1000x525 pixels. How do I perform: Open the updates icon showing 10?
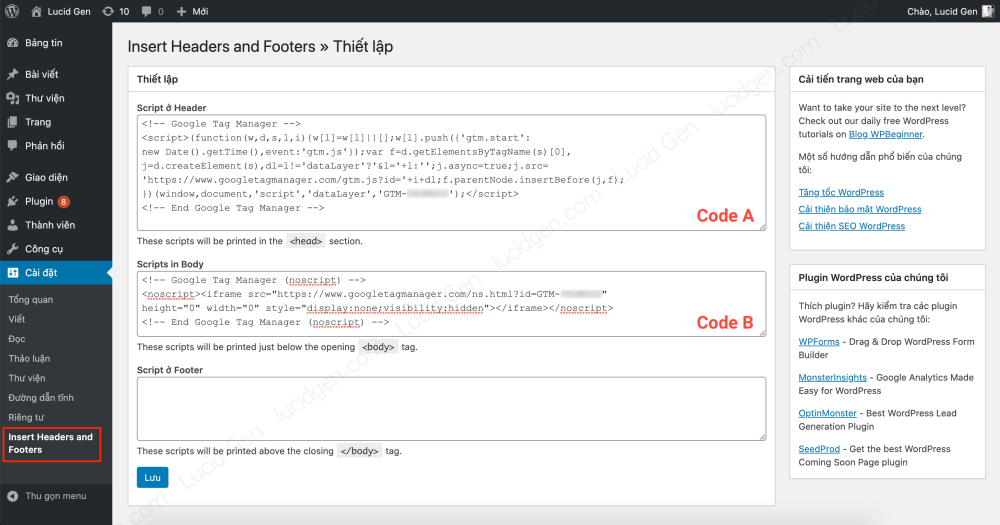click(108, 11)
